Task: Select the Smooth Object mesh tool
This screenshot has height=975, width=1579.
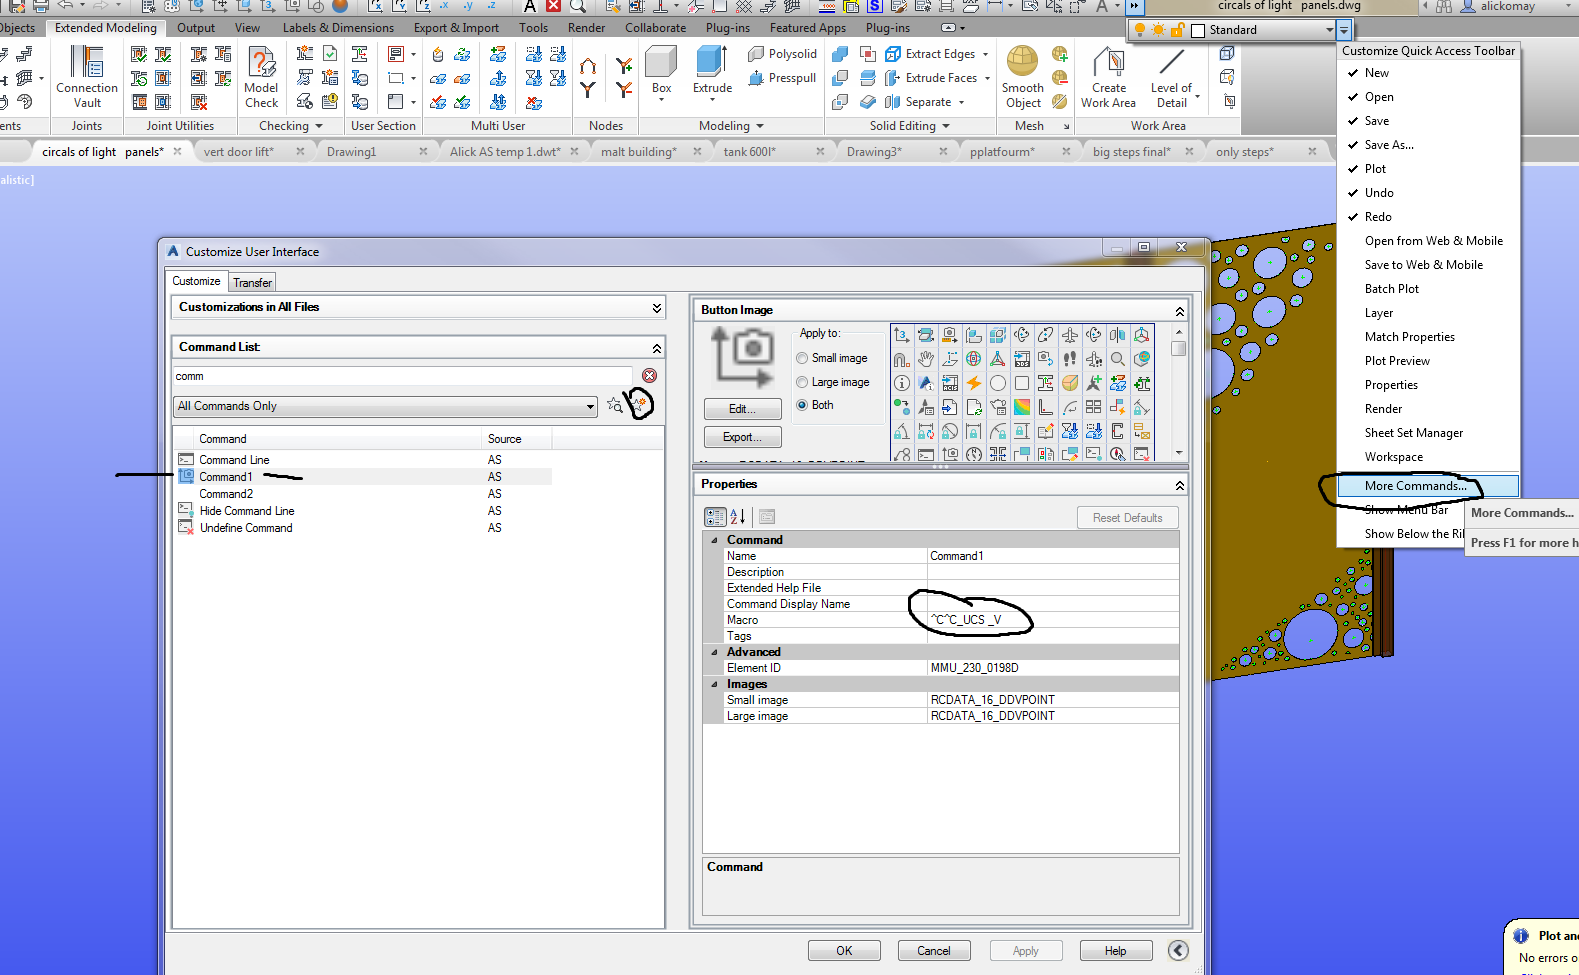Action: (x=1023, y=77)
